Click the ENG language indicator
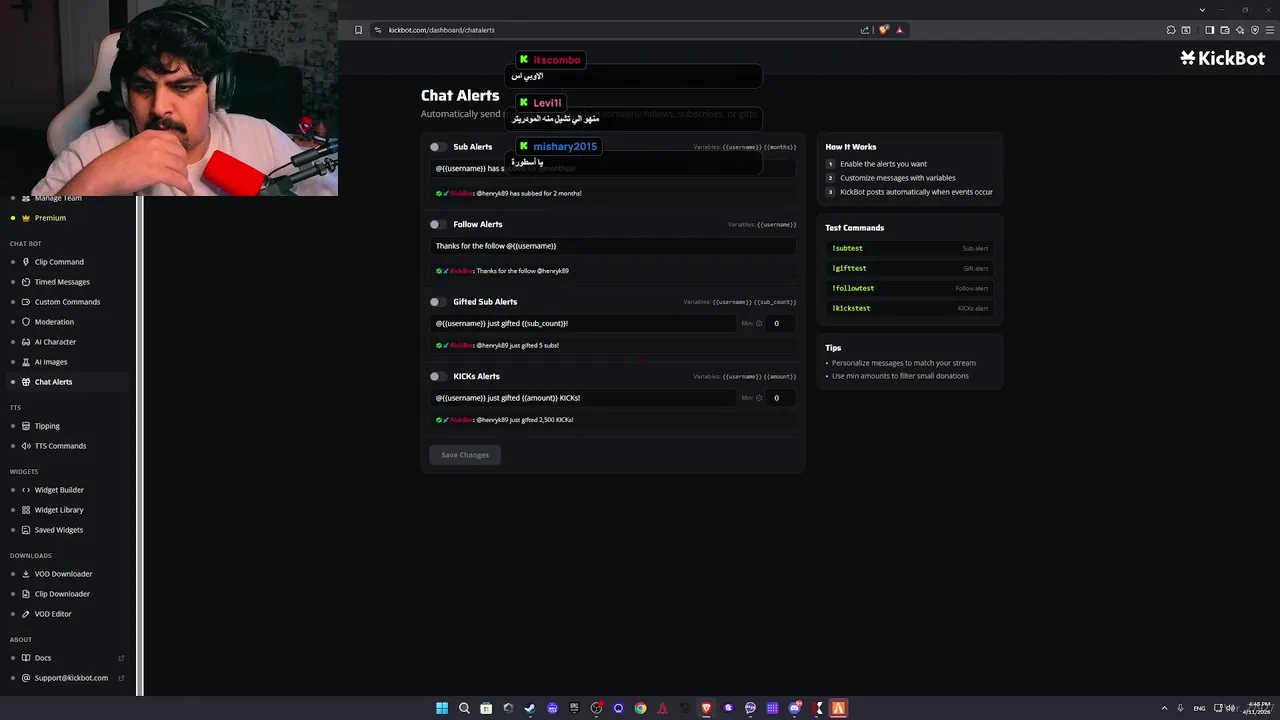Screen dimensions: 1280x720 point(1199,708)
